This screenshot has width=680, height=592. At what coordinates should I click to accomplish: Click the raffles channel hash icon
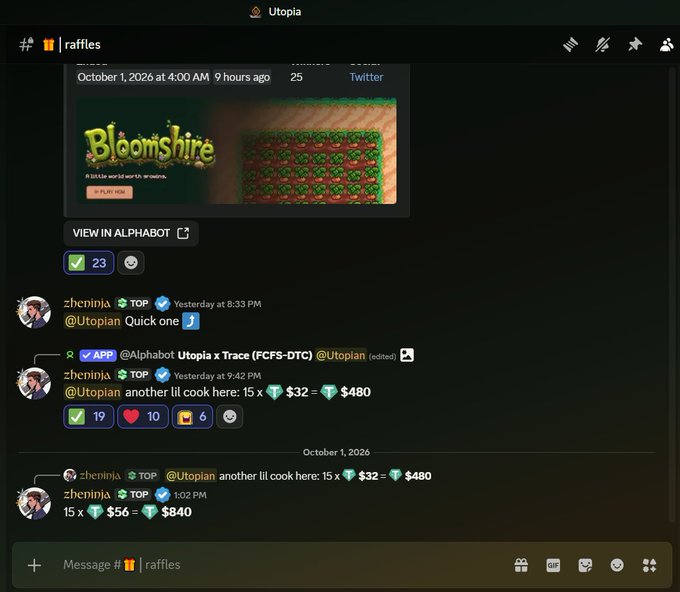[x=26, y=44]
